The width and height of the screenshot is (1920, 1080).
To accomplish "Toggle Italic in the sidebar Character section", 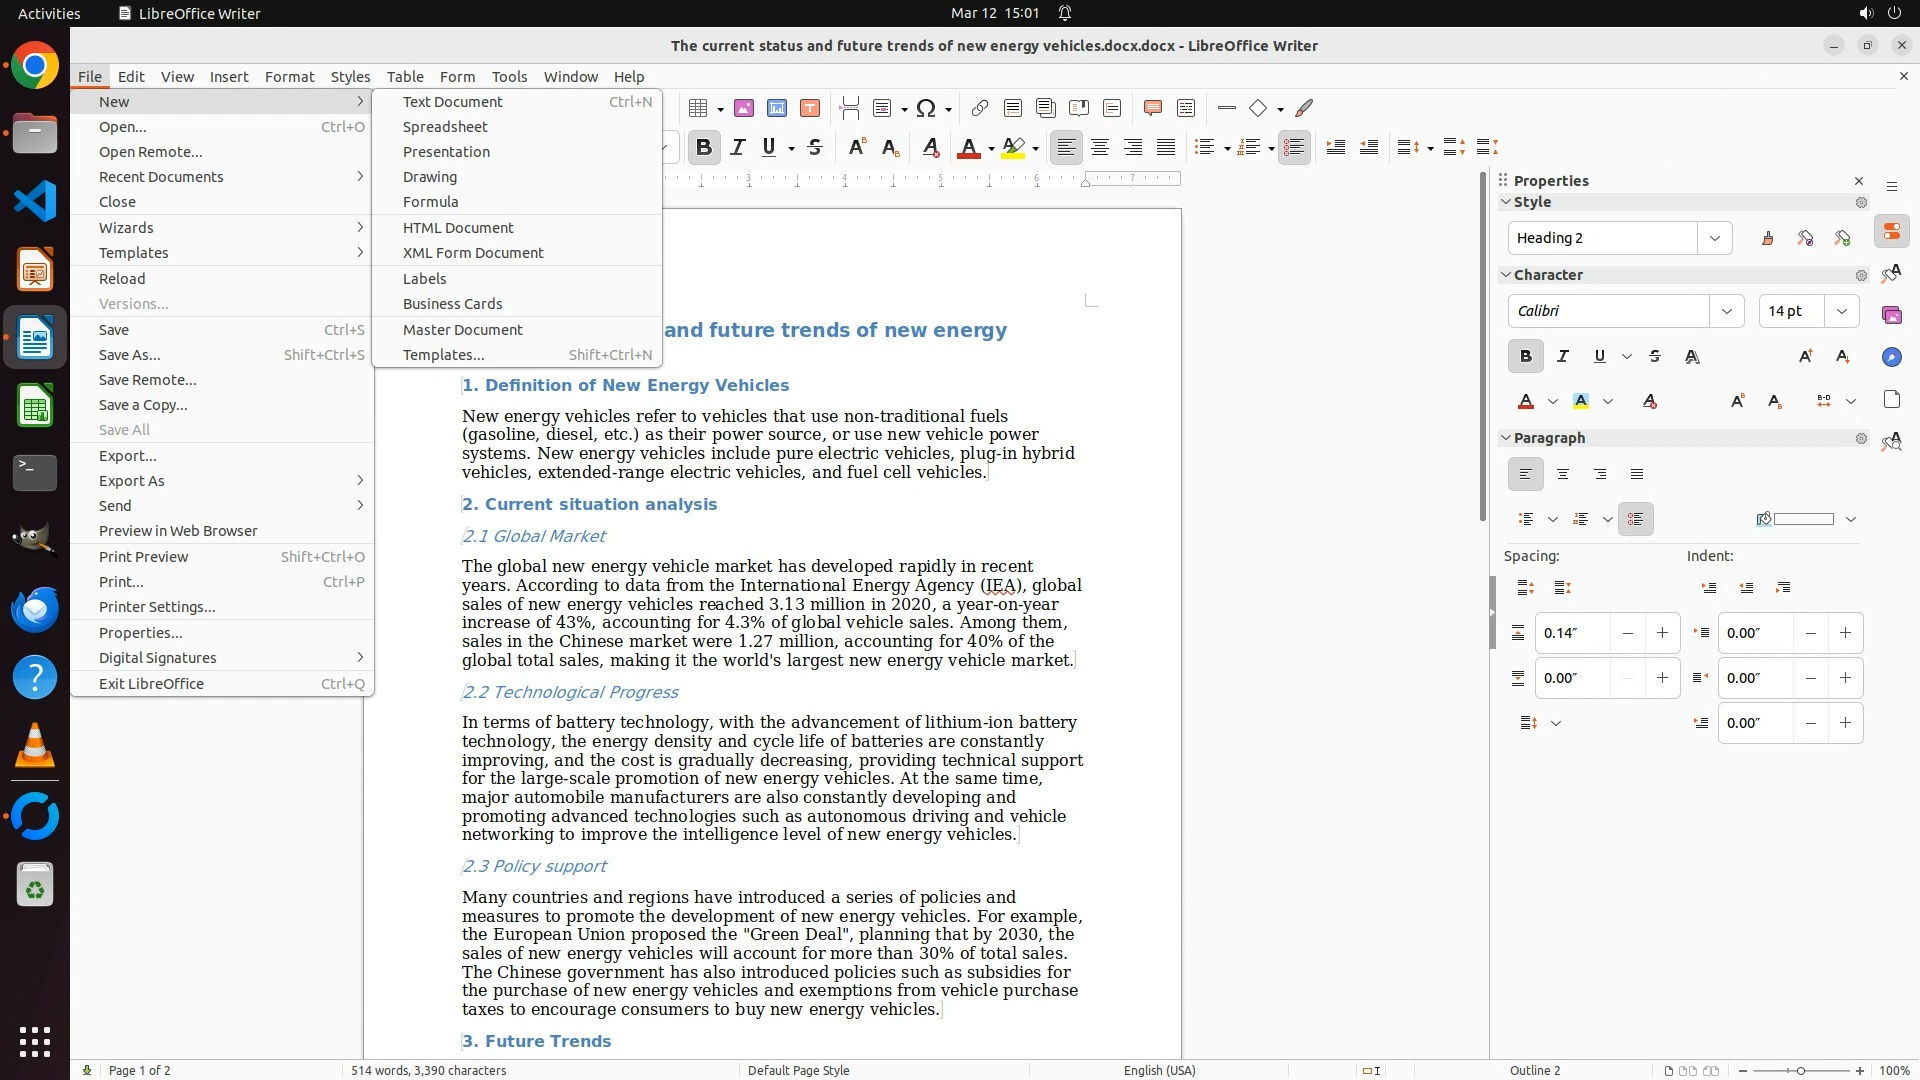I will click(1562, 356).
